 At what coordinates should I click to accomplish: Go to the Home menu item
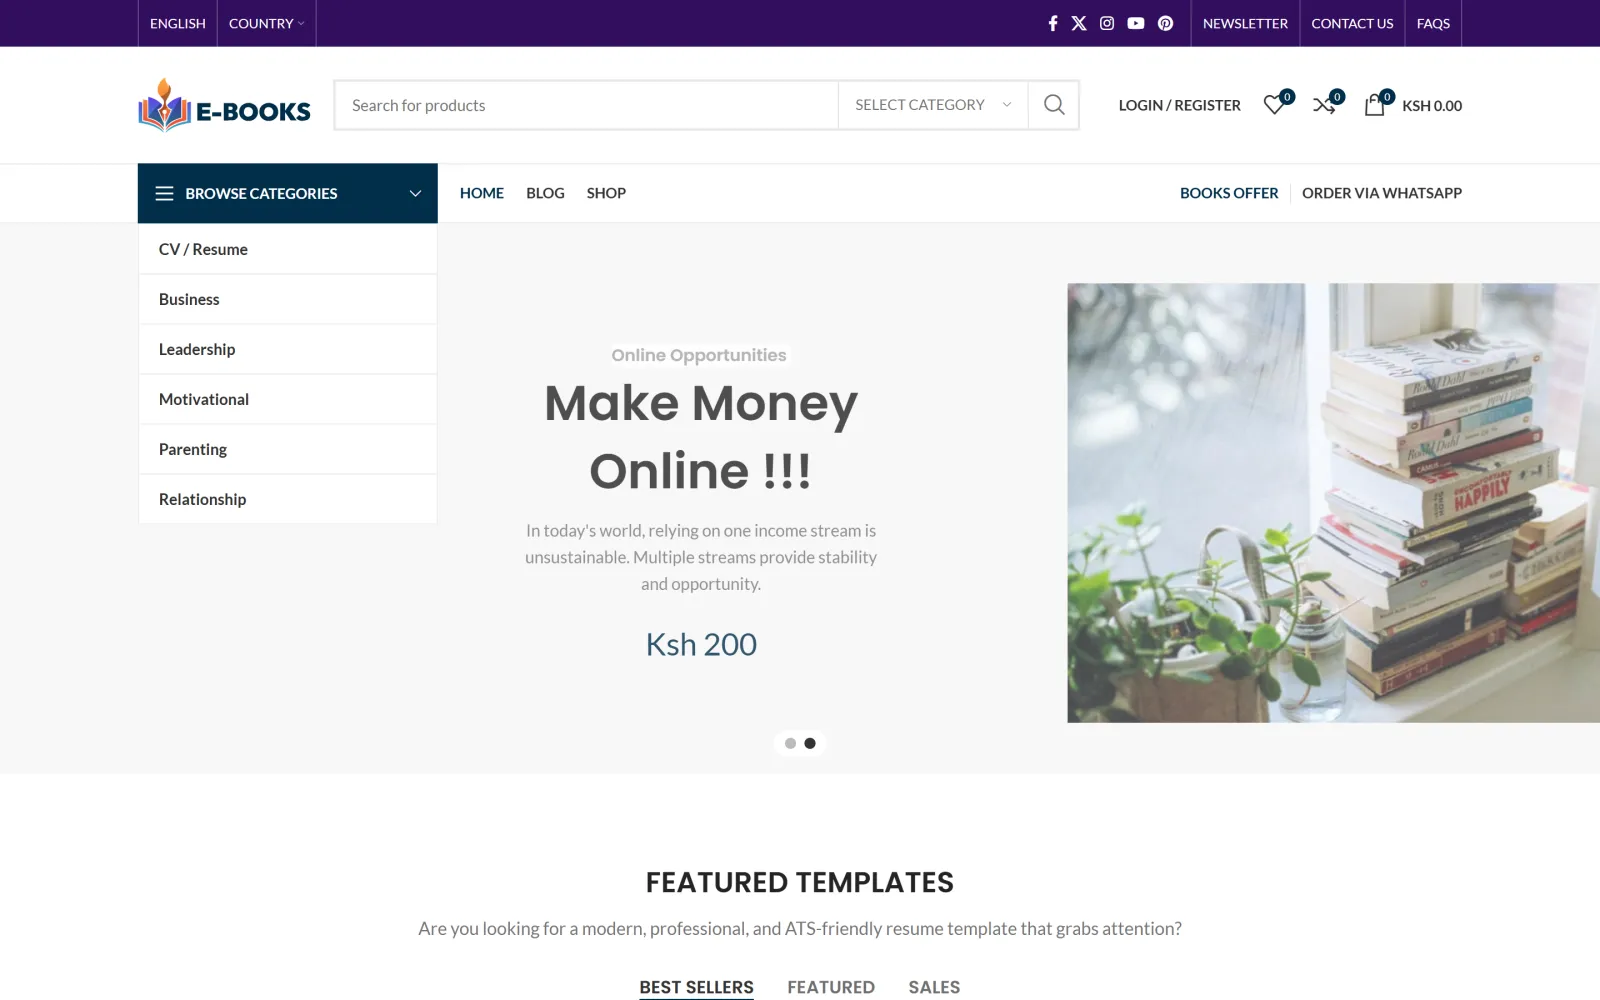(482, 193)
